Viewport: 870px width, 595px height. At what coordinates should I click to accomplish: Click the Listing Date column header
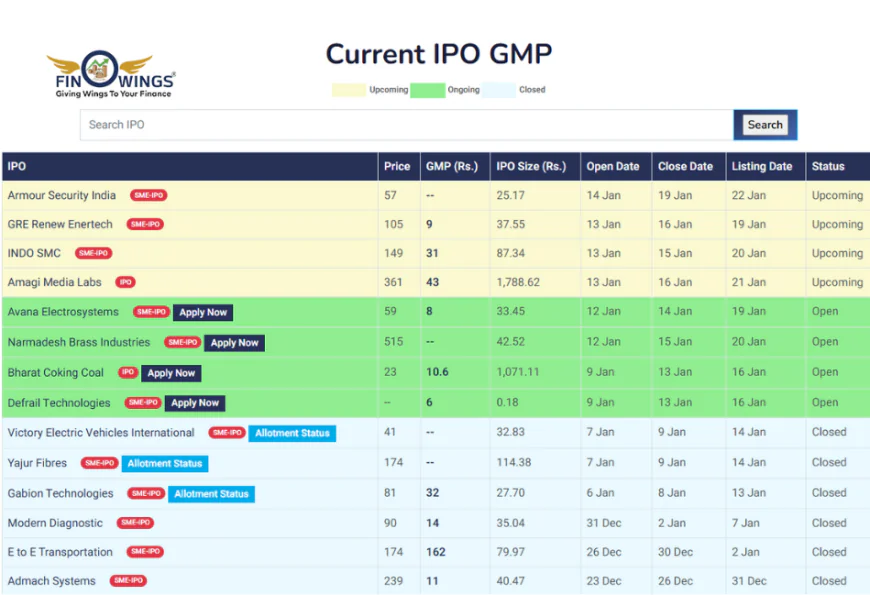pyautogui.click(x=763, y=166)
